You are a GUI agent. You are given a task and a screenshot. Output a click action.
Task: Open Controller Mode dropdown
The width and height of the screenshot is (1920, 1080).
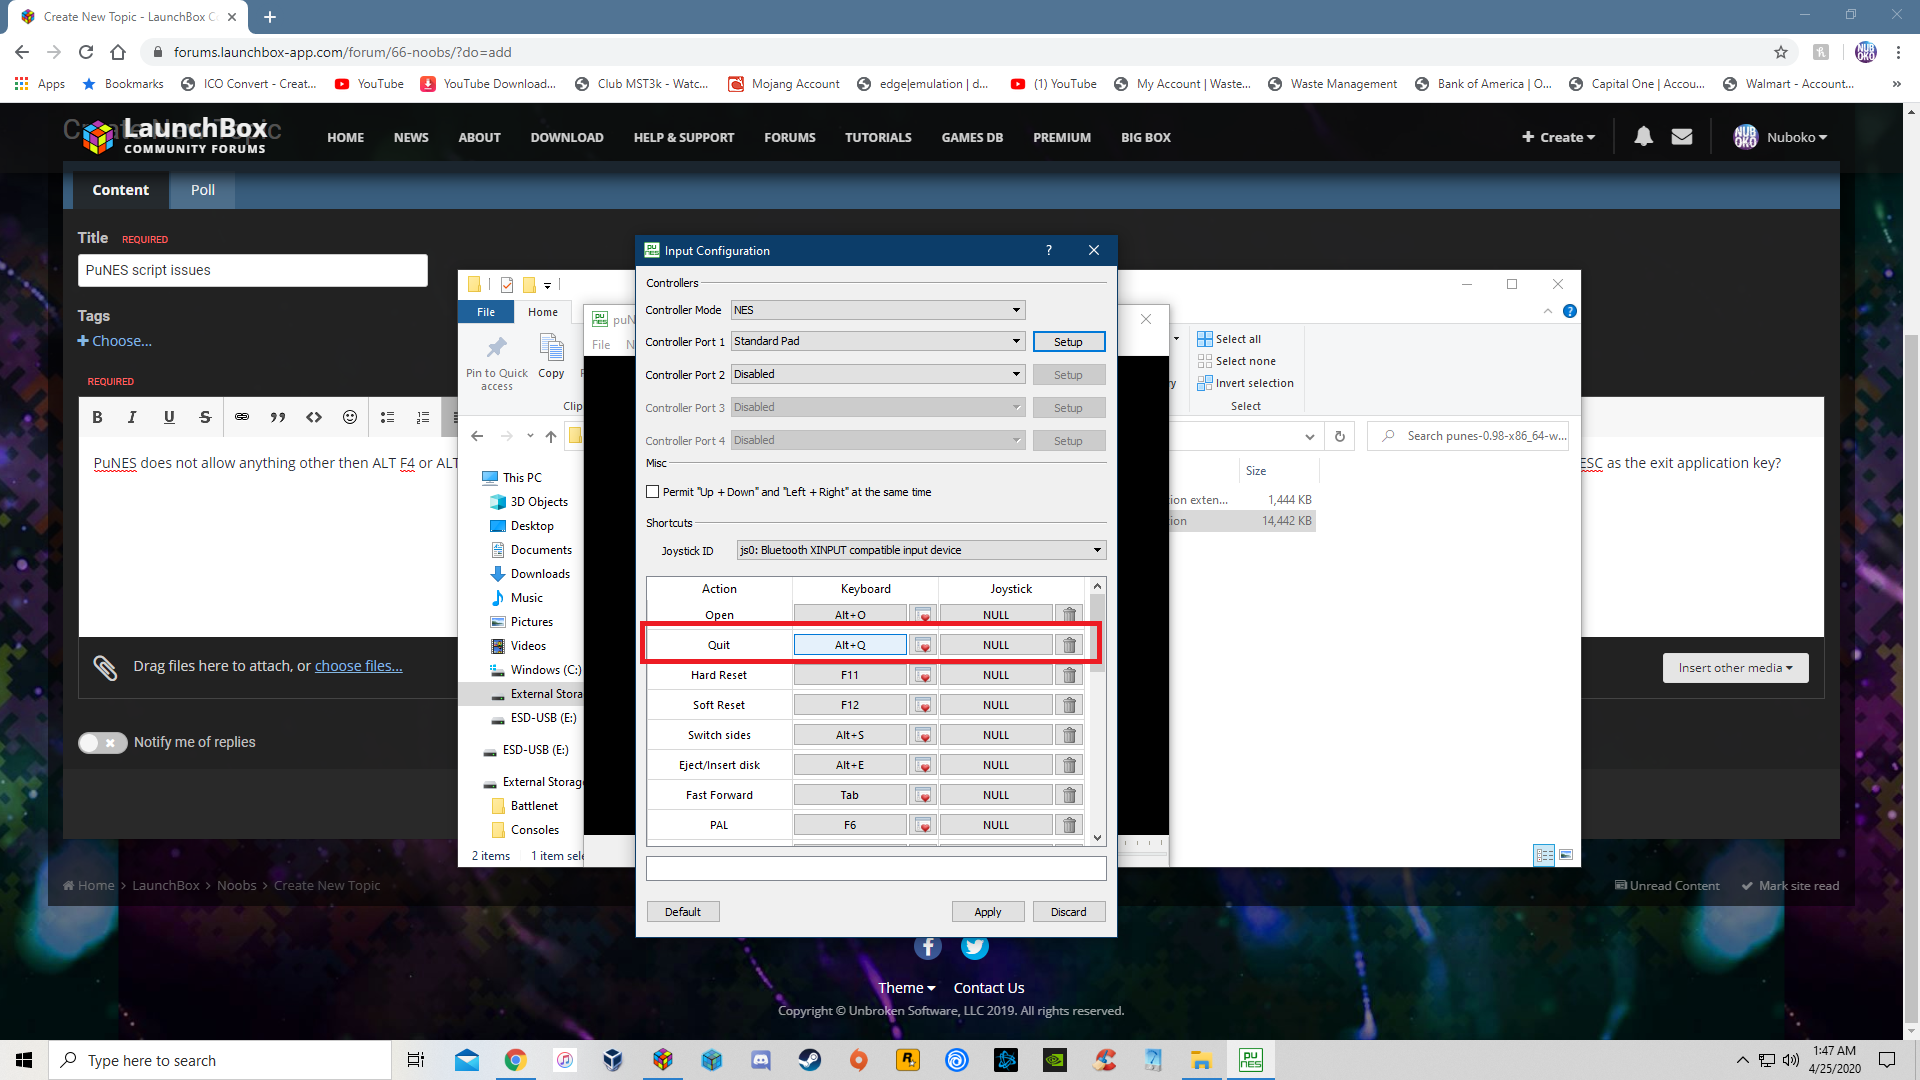878,310
